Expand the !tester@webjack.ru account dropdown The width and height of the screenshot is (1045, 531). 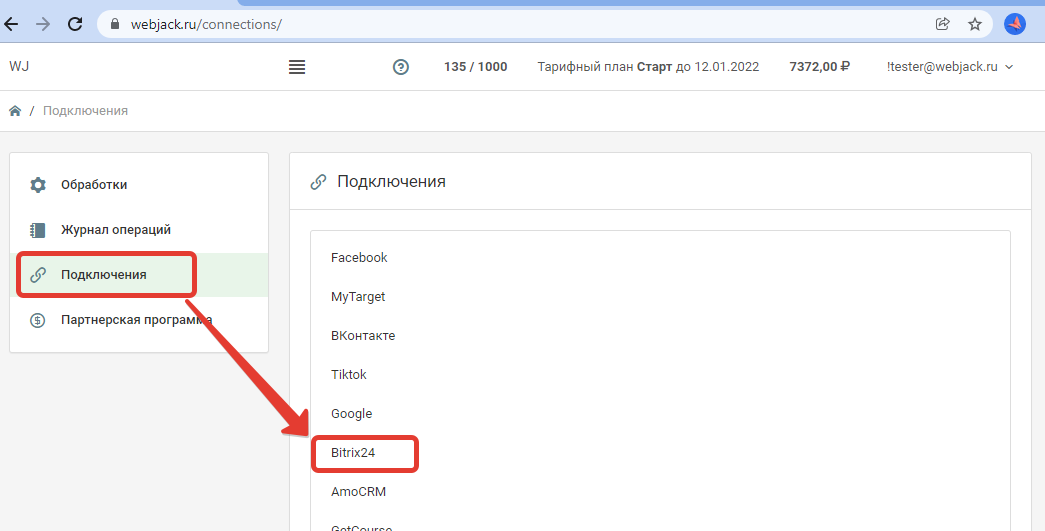point(950,67)
